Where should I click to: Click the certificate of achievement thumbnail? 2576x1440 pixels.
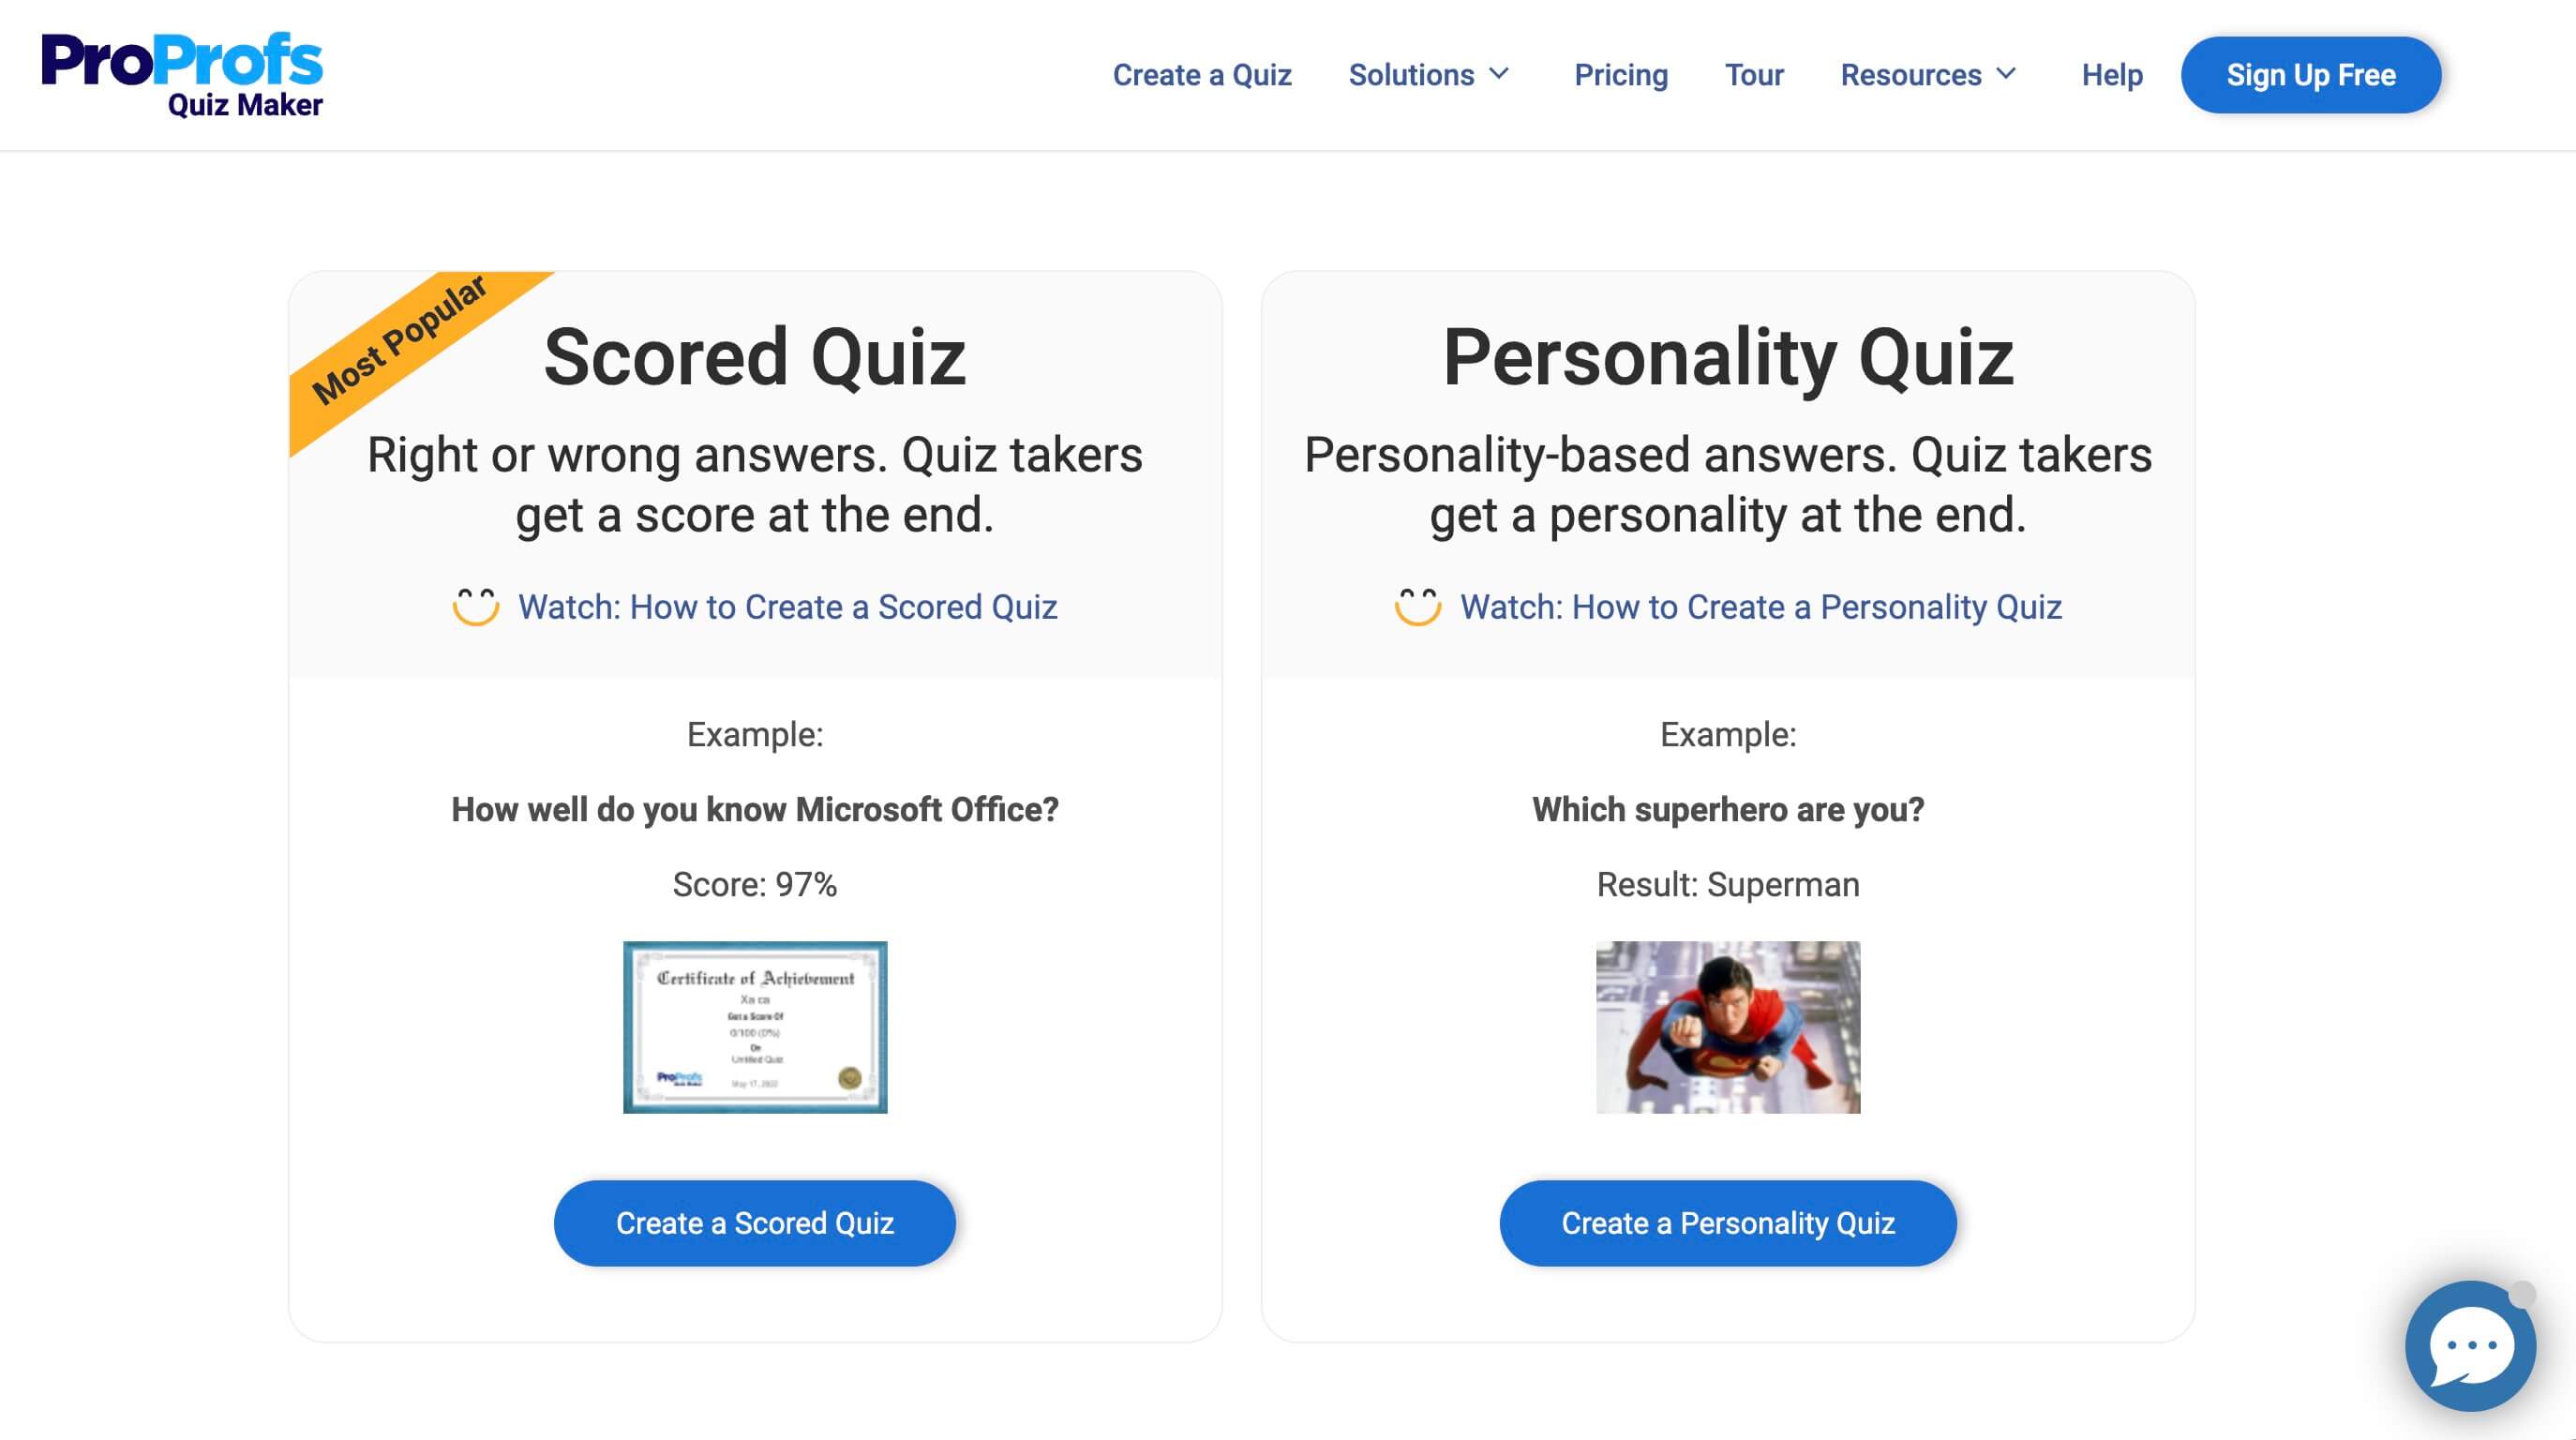pos(754,1026)
